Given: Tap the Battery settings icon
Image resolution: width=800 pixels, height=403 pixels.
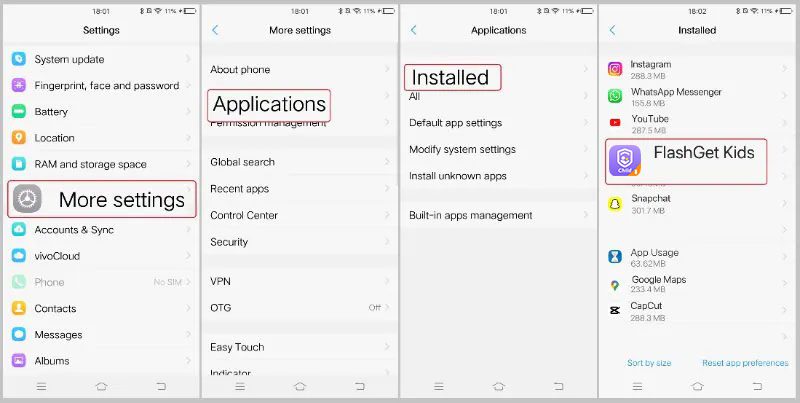Looking at the screenshot, I should point(19,111).
